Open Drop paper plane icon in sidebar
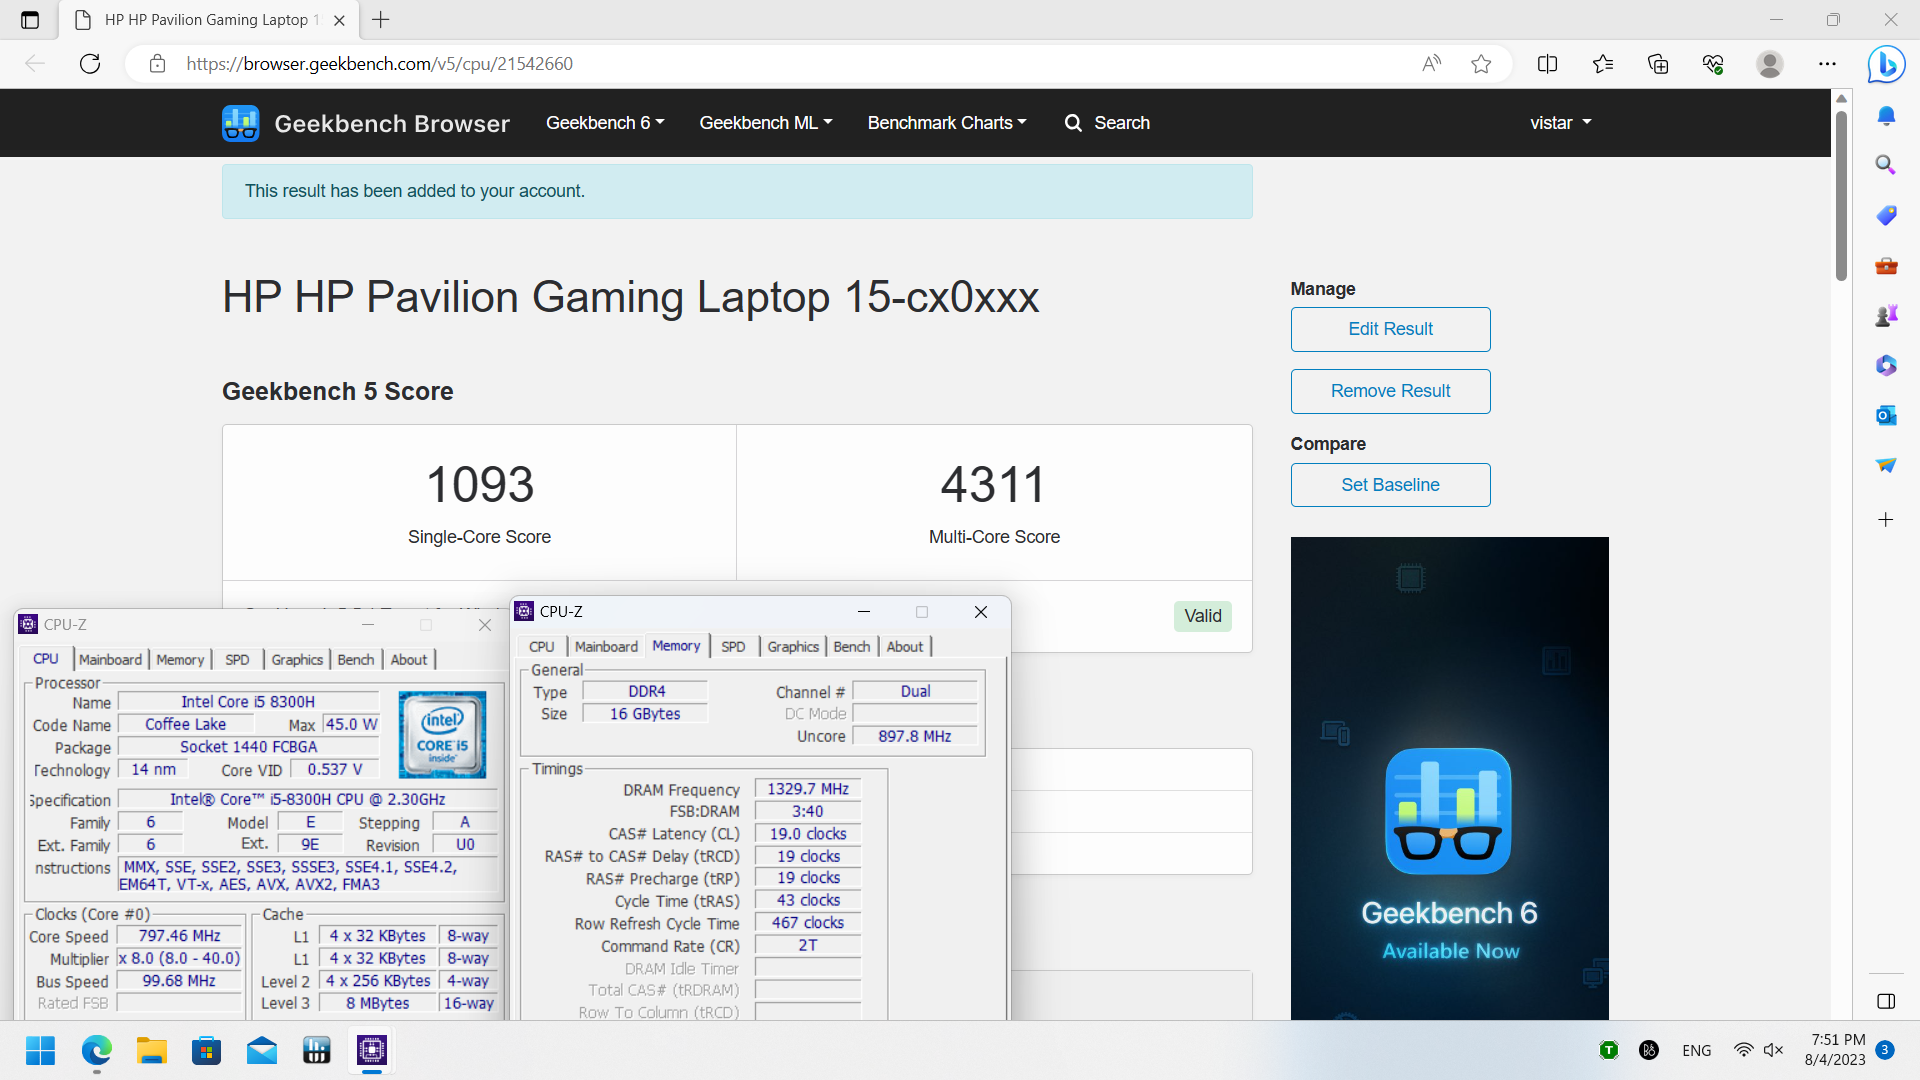This screenshot has width=1920, height=1080. point(1886,465)
